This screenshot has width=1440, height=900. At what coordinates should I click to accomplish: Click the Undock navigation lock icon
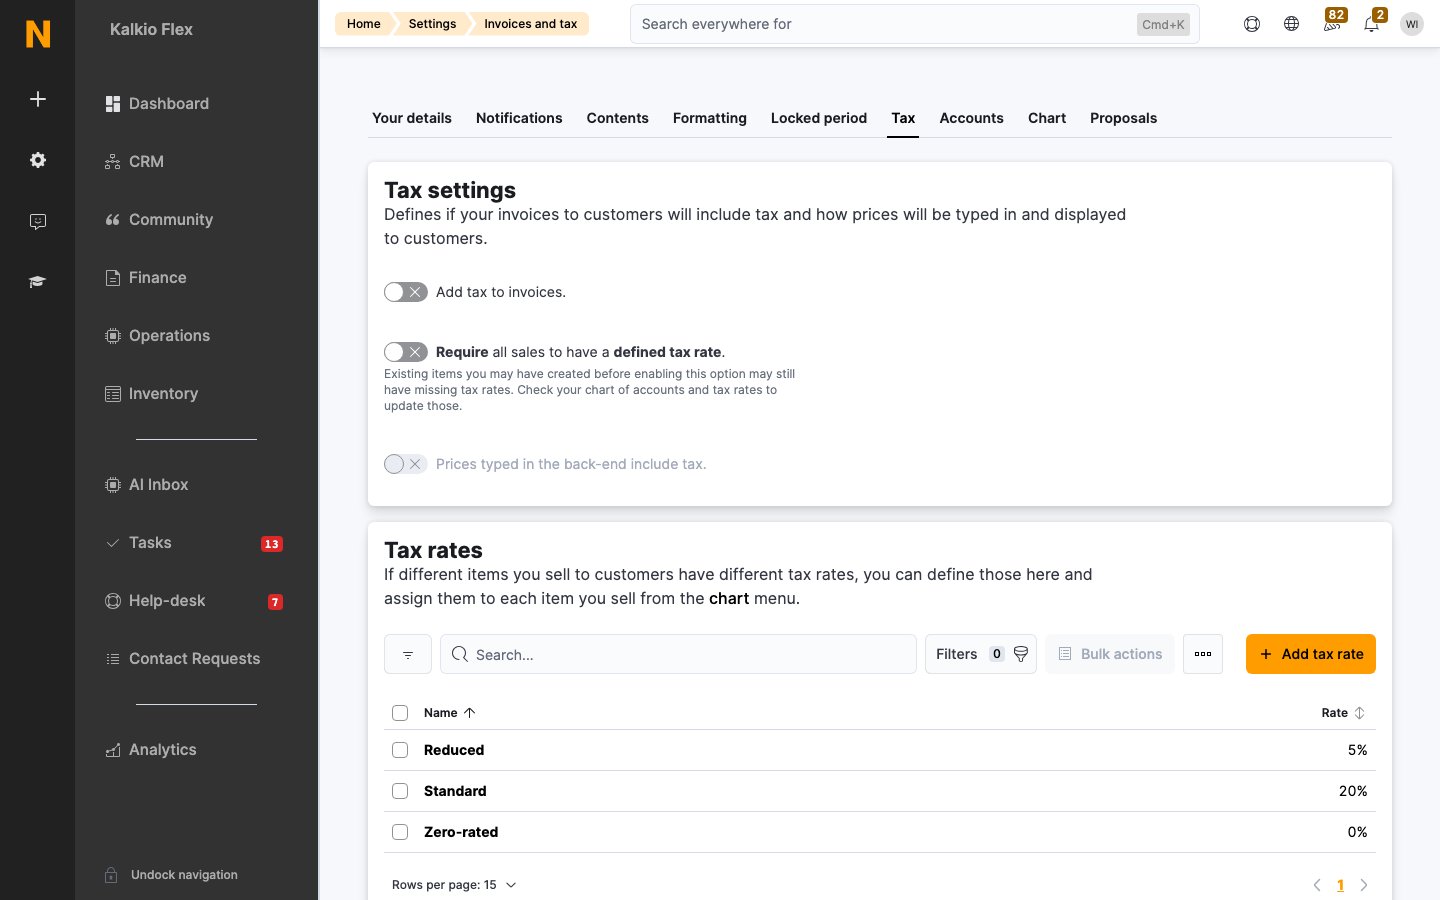pos(112,875)
